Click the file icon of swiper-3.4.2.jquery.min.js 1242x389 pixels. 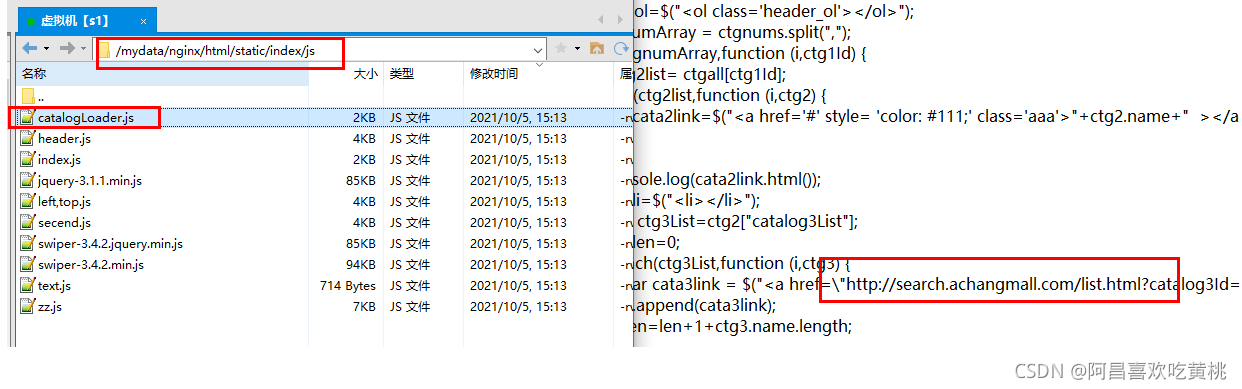[x=27, y=244]
